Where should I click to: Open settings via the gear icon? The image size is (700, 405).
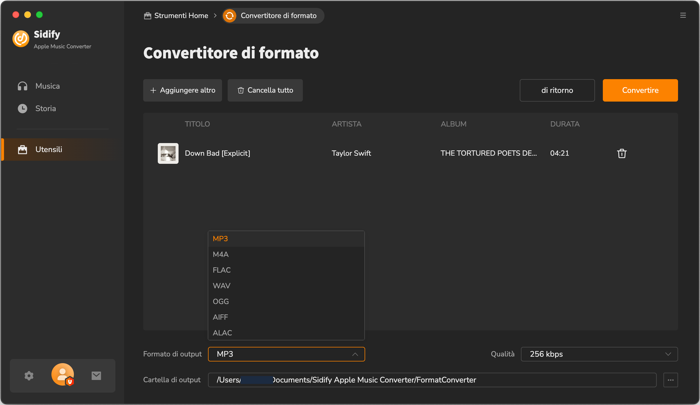tap(29, 376)
